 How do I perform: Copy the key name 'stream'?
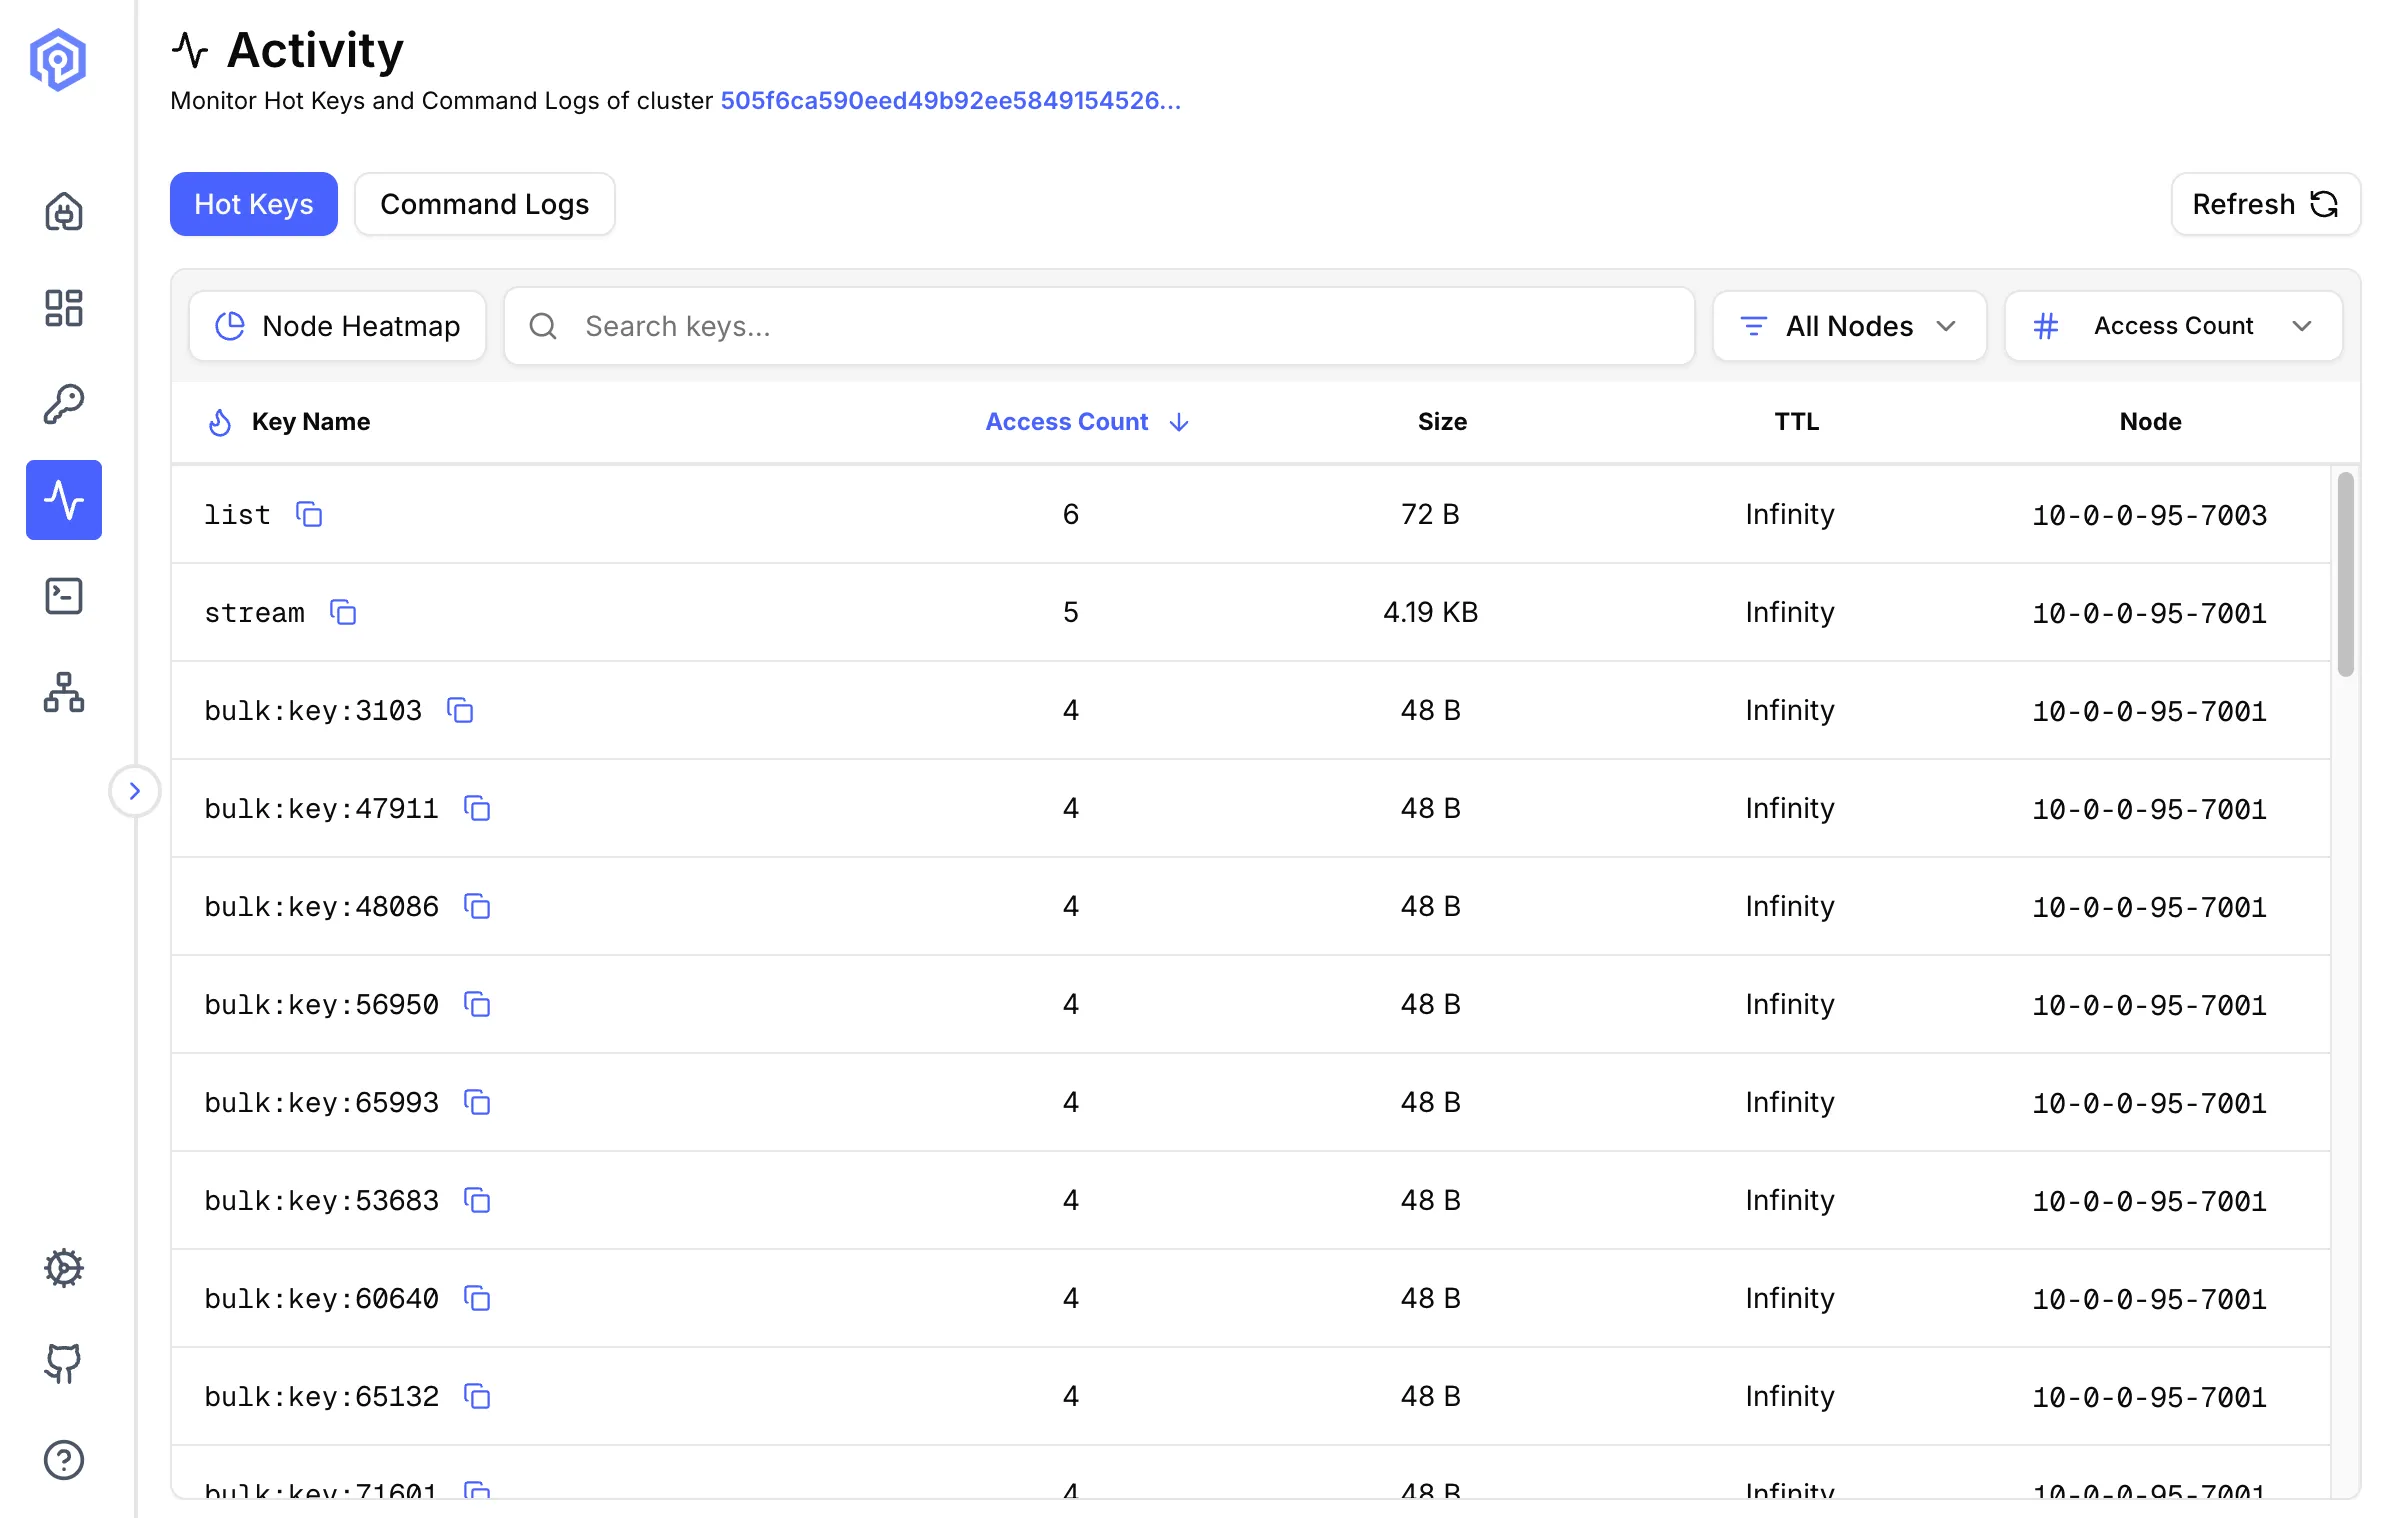(x=343, y=612)
